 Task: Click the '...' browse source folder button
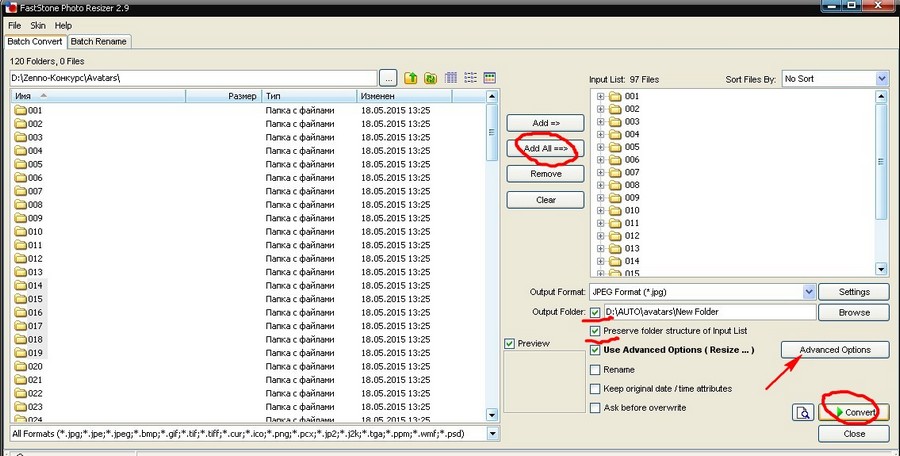tap(388, 78)
